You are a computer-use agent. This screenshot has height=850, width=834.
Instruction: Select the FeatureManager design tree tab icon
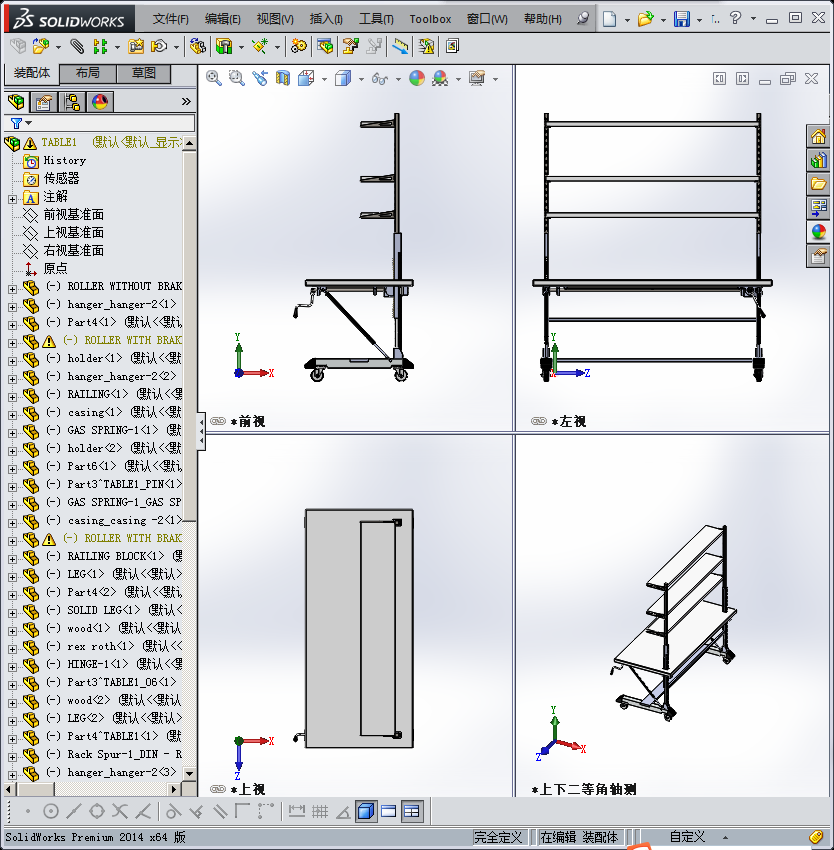pos(16,102)
